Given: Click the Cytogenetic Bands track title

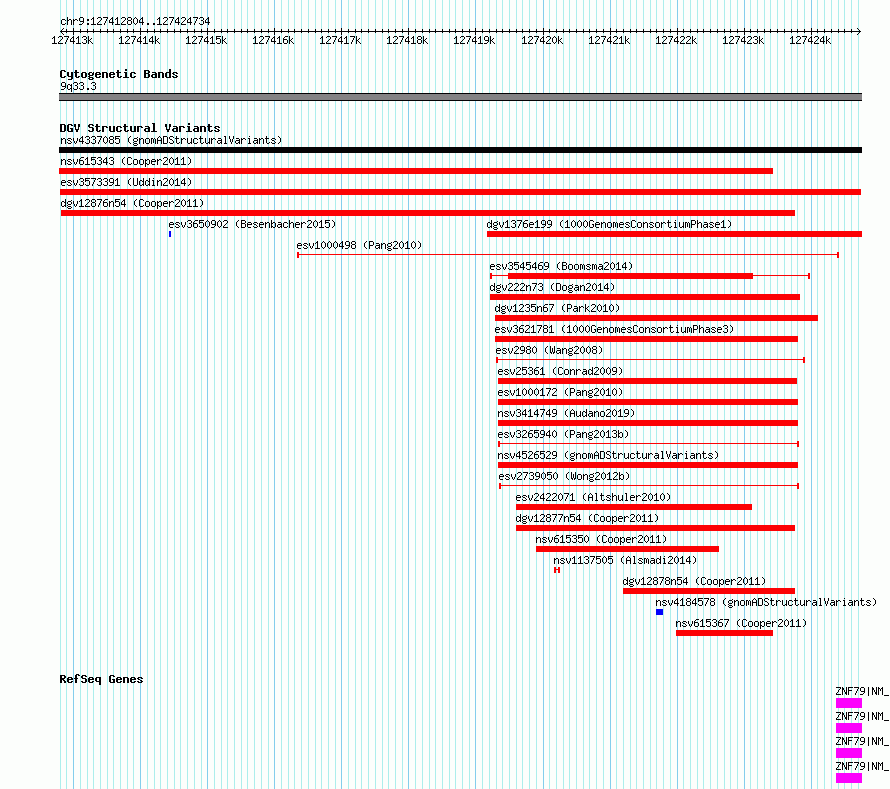Looking at the screenshot, I should 119,74.
